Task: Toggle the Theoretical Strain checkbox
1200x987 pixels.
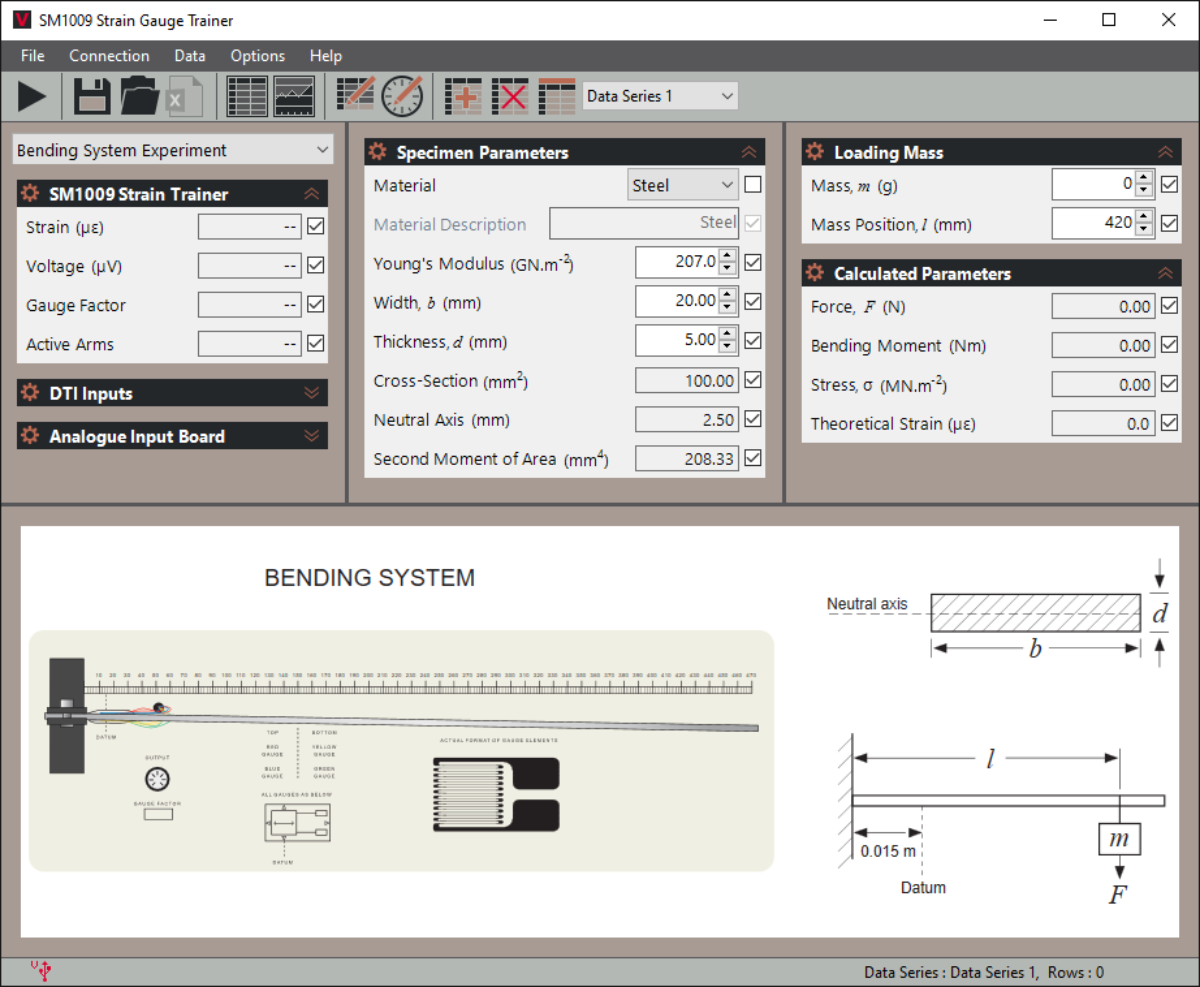Action: tap(1168, 422)
